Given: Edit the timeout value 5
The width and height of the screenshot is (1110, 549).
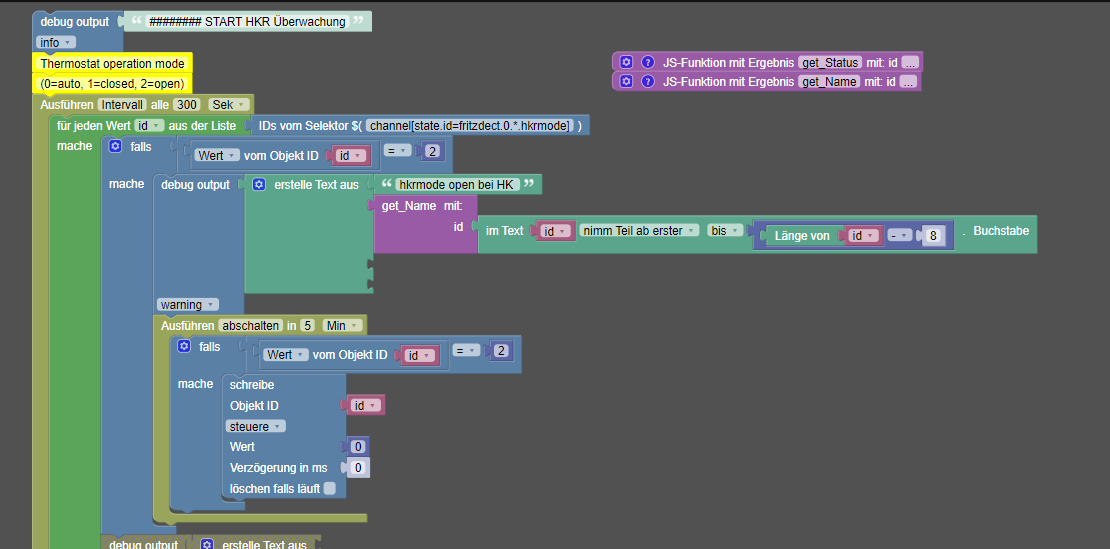Looking at the screenshot, I should tap(307, 325).
